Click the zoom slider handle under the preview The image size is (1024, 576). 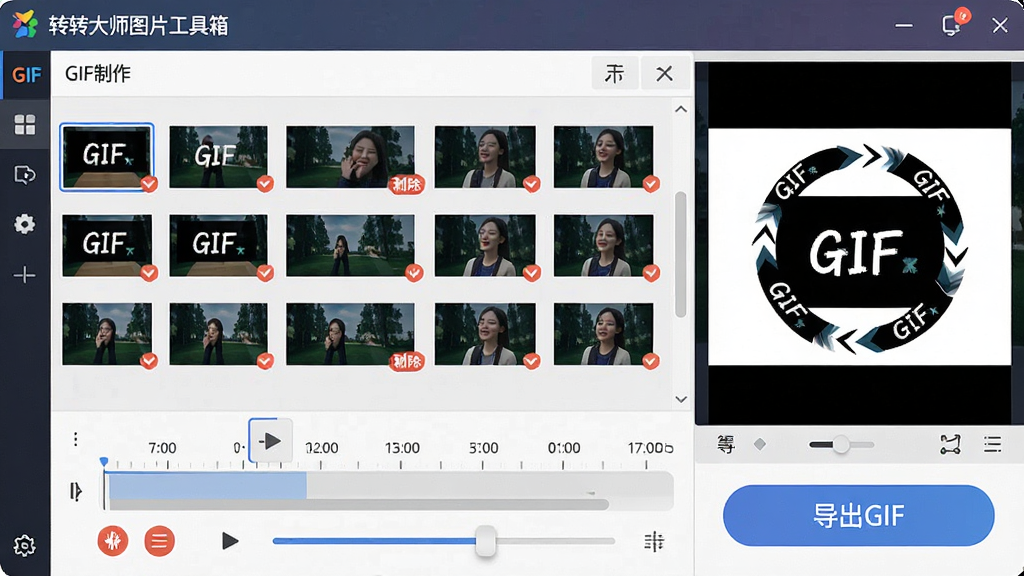pyautogui.click(x=841, y=445)
